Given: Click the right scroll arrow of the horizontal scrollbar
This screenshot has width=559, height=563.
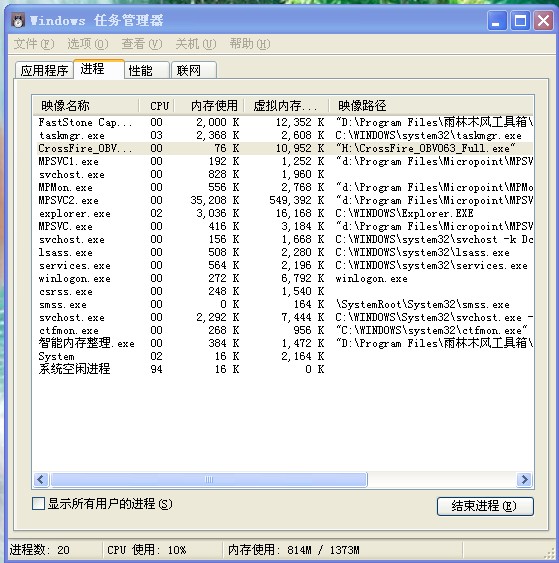Looking at the screenshot, I should tap(524, 479).
